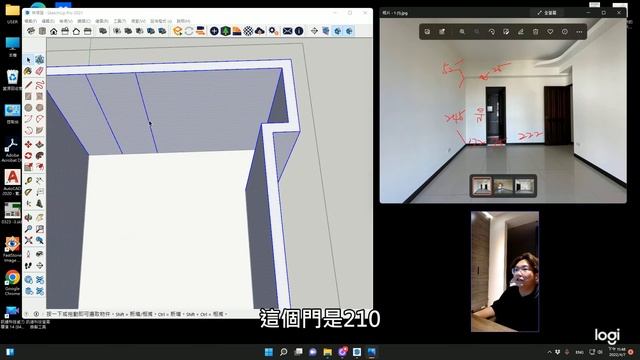This screenshot has width=640, height=360.
Task: Pick the Follow Me tool
Action: pyautogui.click(x=40, y=156)
